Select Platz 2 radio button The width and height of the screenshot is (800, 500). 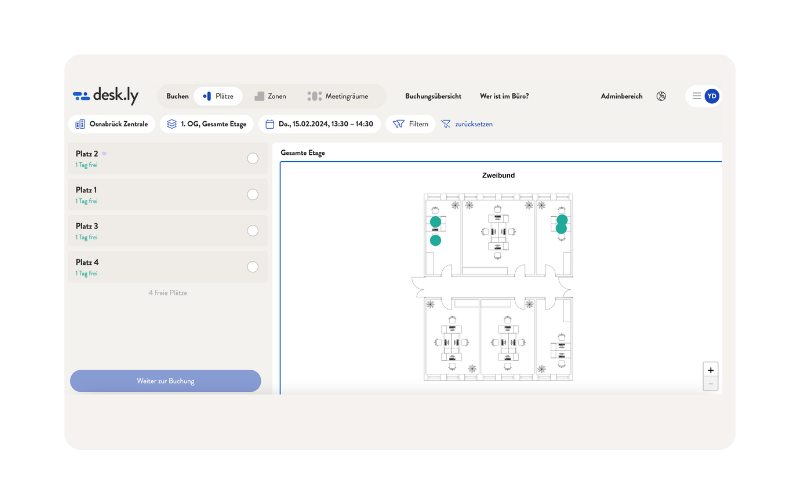[253, 158]
